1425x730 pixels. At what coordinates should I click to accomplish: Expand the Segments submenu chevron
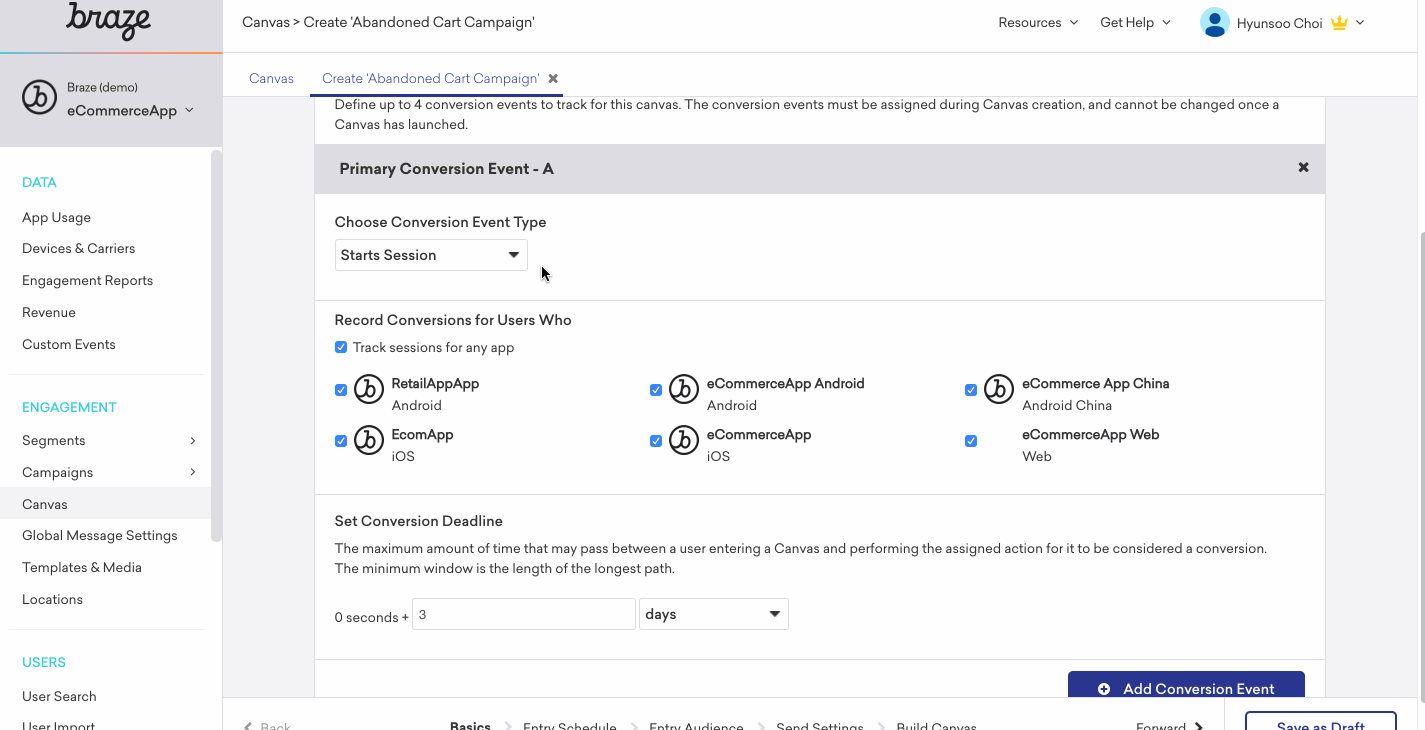point(193,440)
